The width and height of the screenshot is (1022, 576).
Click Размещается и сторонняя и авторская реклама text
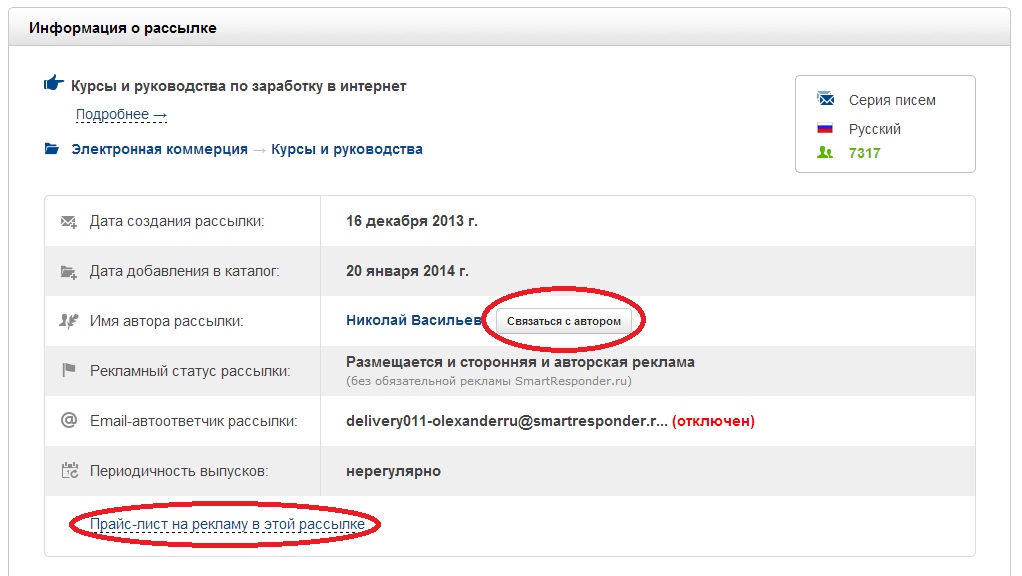click(520, 362)
